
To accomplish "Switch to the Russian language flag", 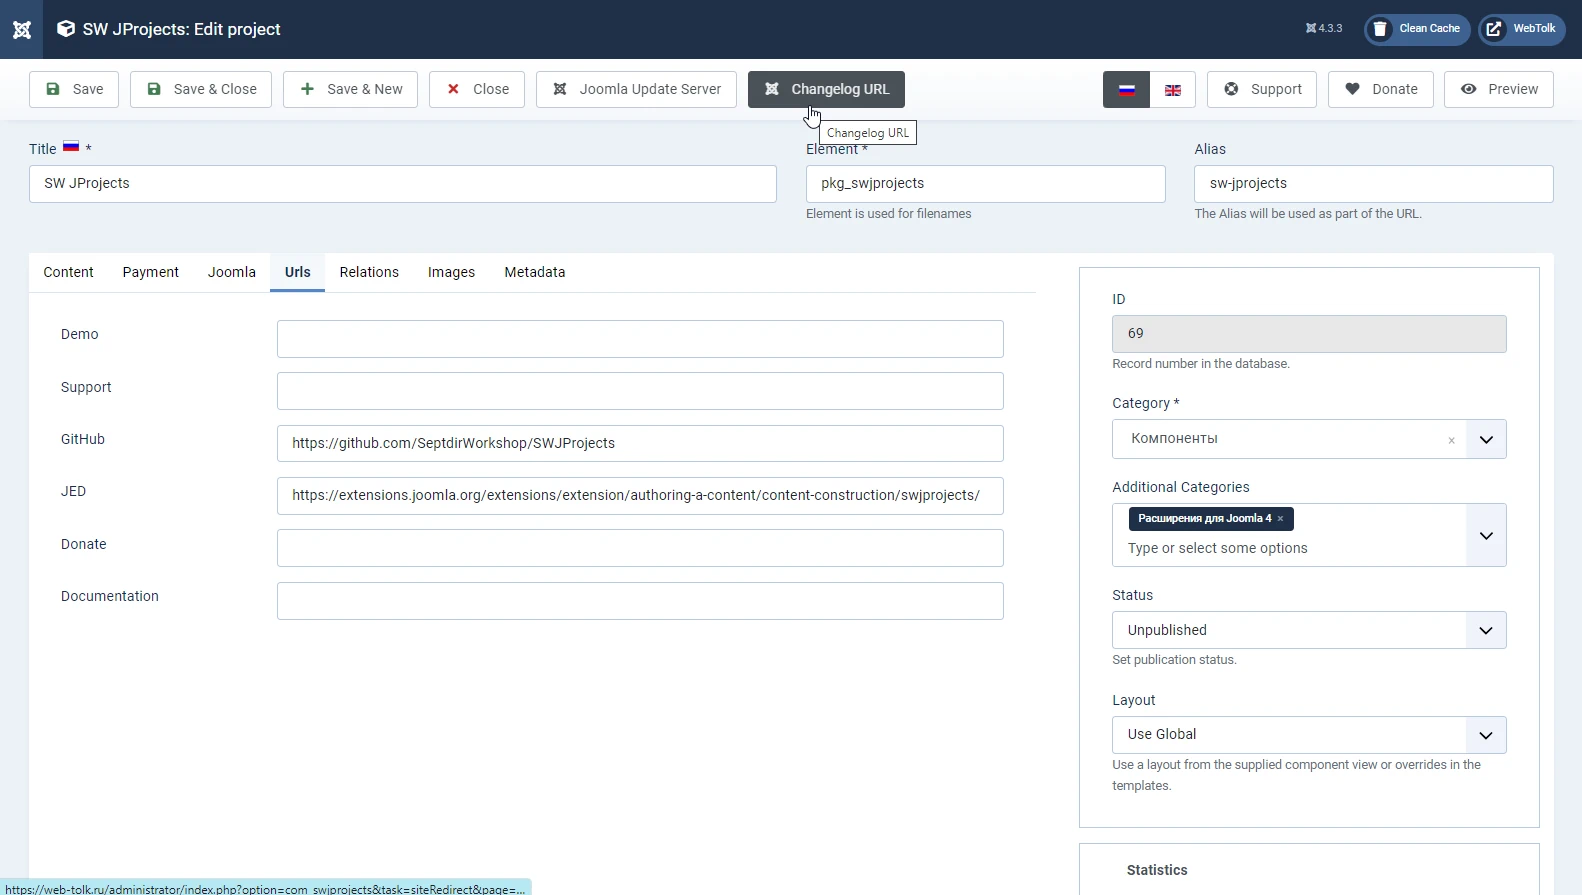I will pyautogui.click(x=1126, y=89).
